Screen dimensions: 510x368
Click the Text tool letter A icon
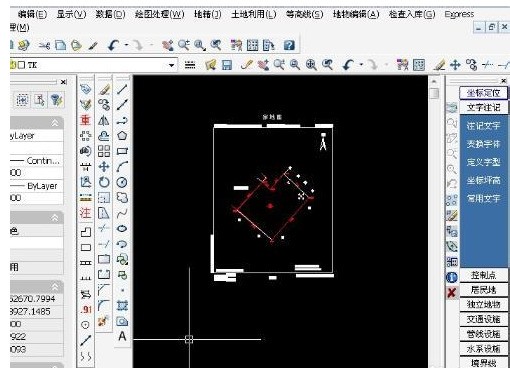coord(122,336)
